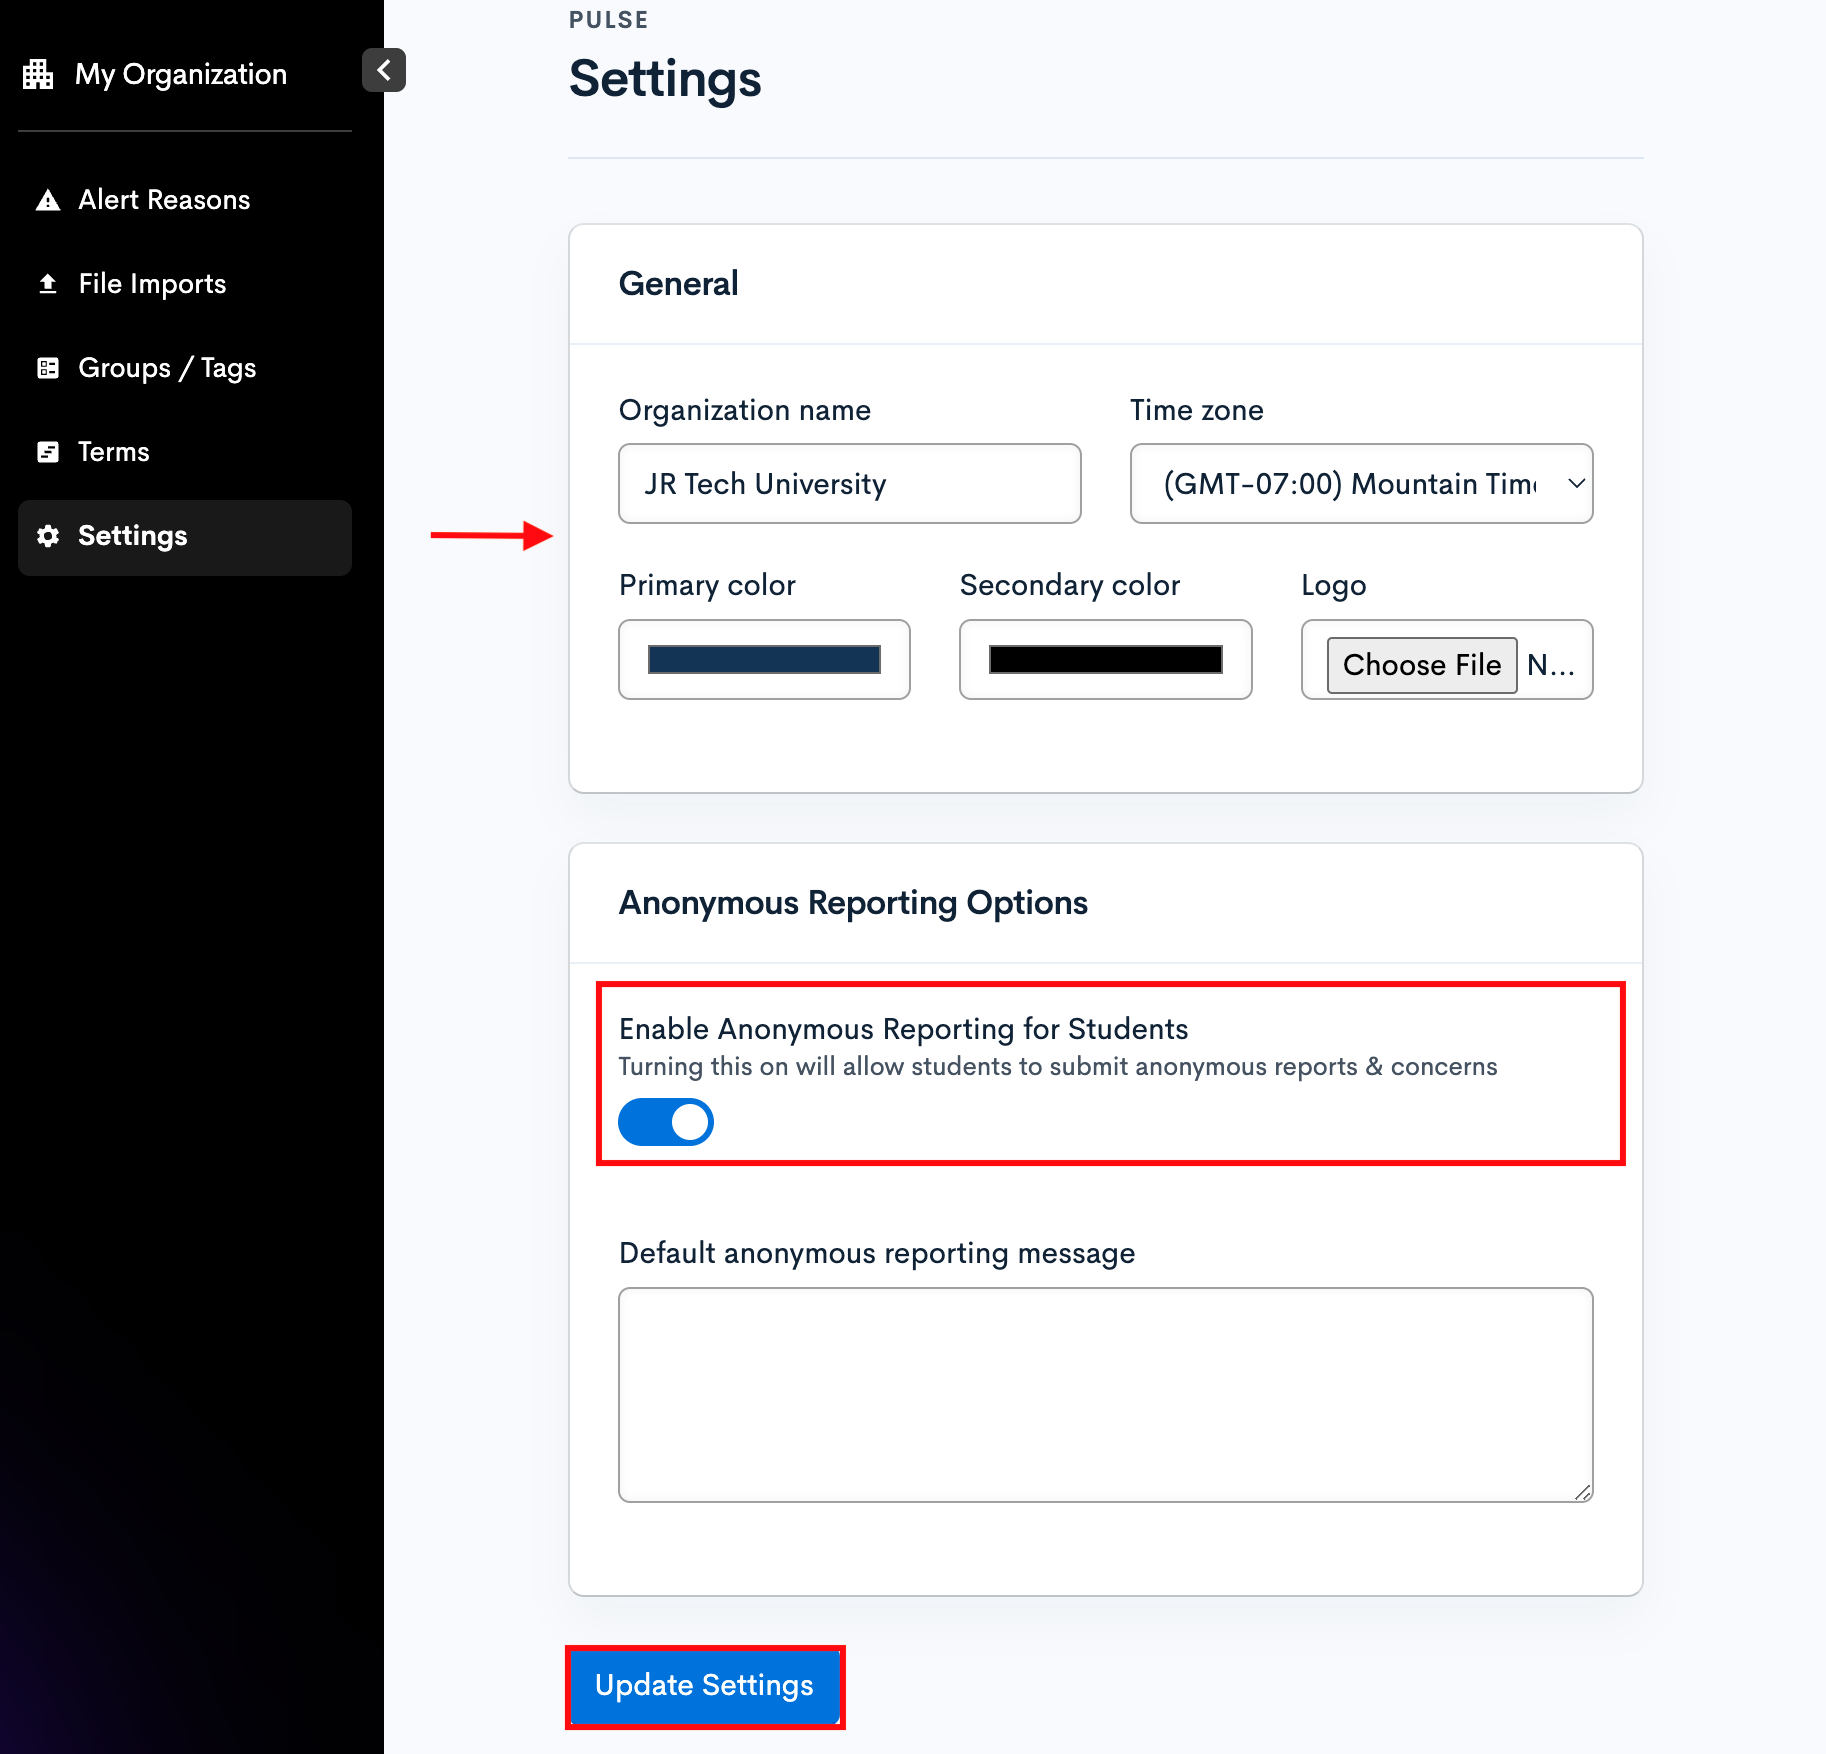Open the Time zone dropdown
This screenshot has width=1826, height=1754.
point(1361,484)
